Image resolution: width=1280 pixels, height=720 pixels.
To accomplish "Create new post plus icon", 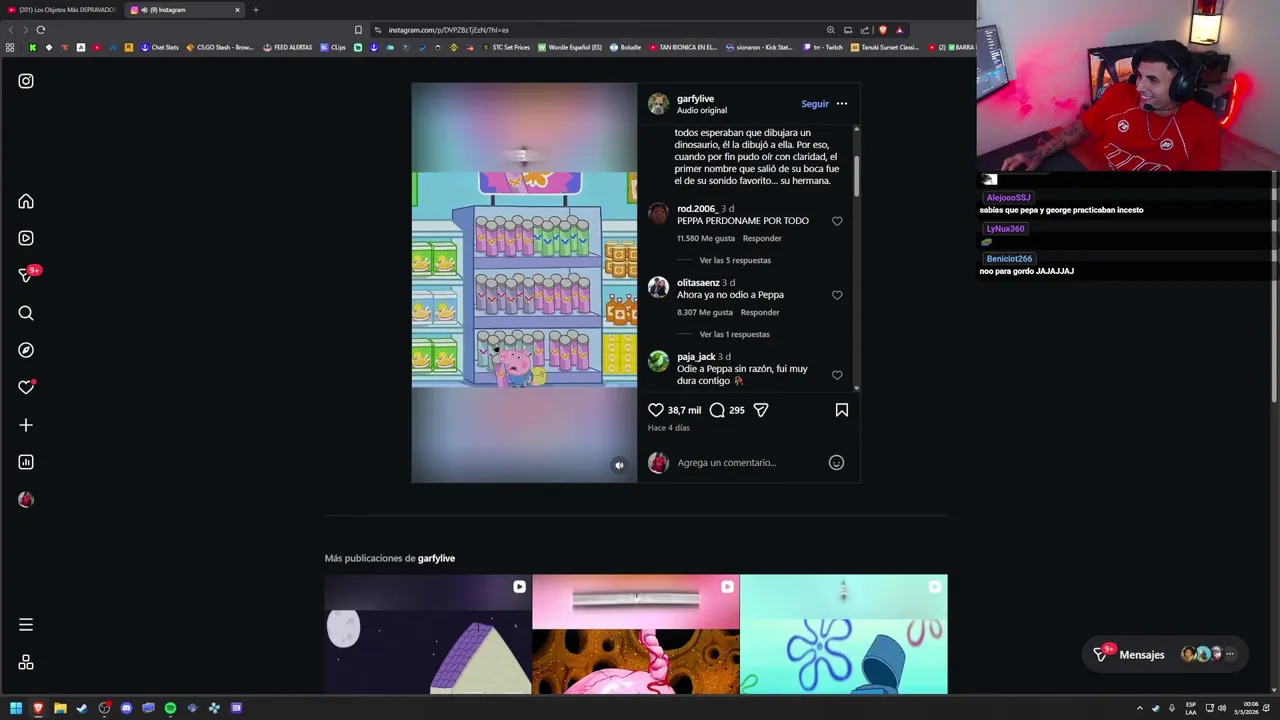I will pyautogui.click(x=26, y=425).
